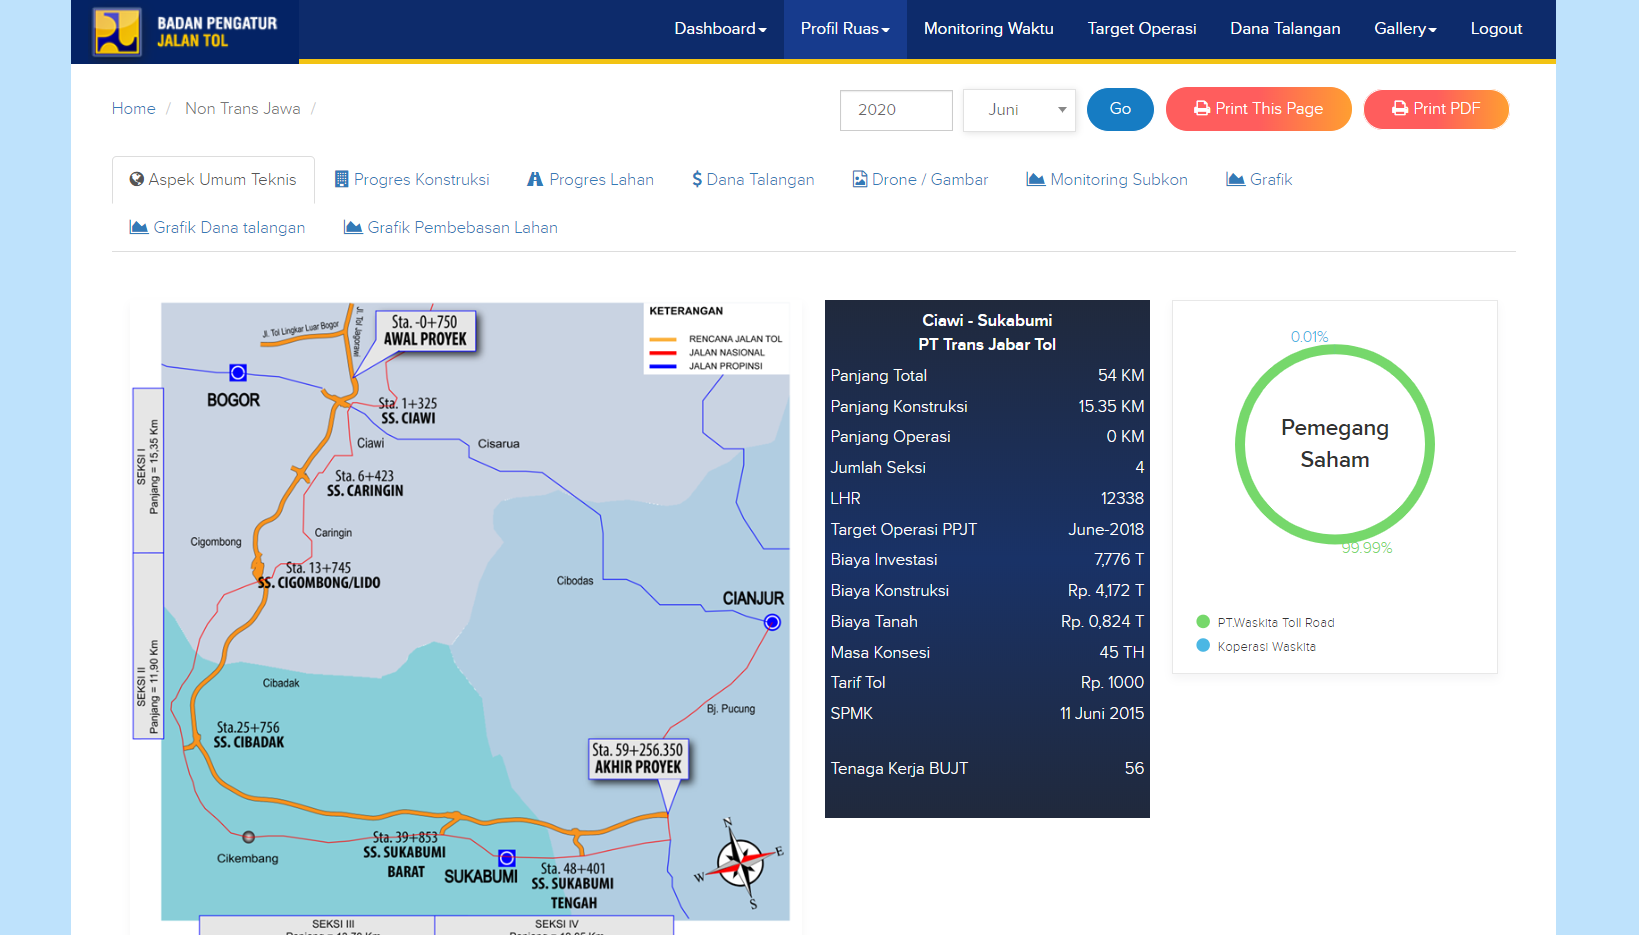Click the building icon beside Progres Konstruksi

coord(342,180)
